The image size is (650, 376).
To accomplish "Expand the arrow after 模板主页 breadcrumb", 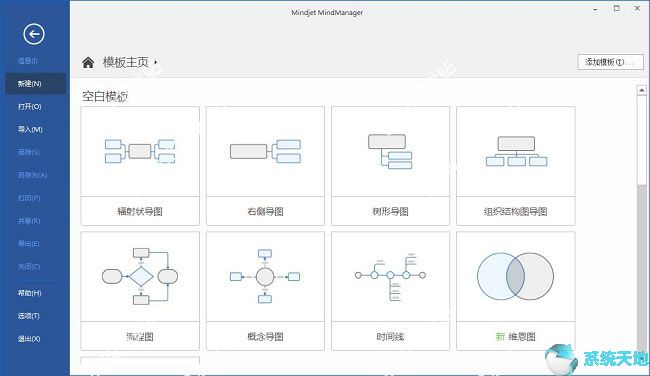I will click(156, 62).
